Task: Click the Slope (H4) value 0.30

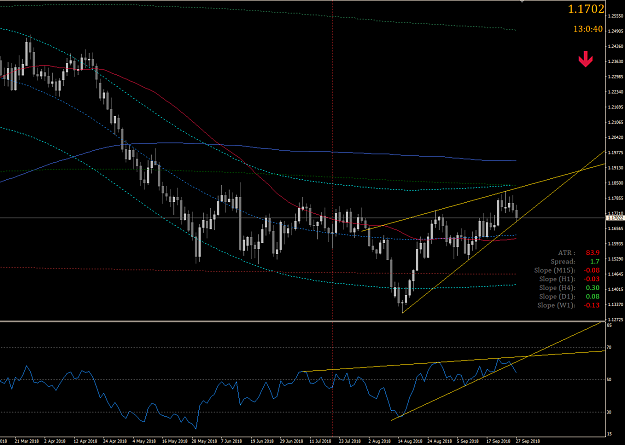Action: (592, 288)
